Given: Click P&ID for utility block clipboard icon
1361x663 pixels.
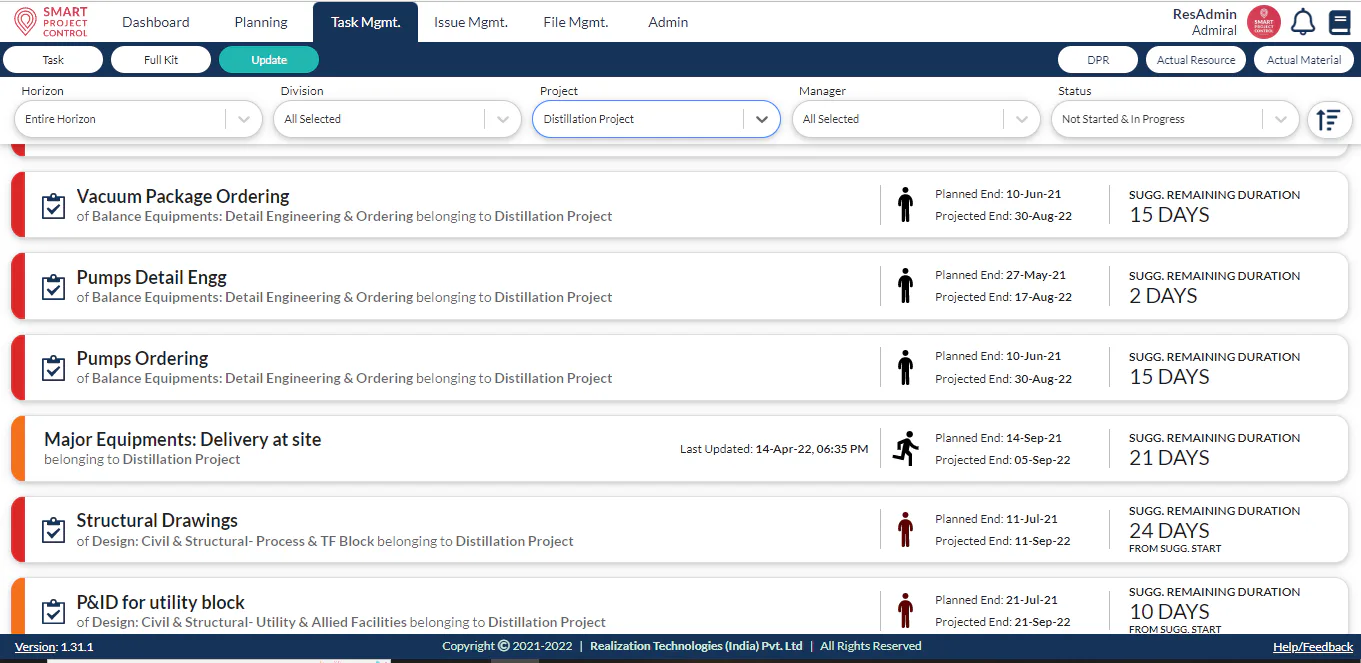Looking at the screenshot, I should (x=53, y=611).
